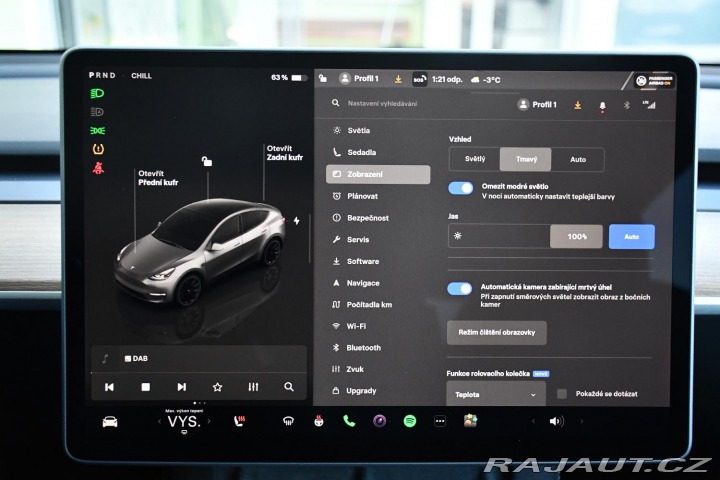Lower volume with left chevron
This screenshot has width=720, height=480.
533,421
